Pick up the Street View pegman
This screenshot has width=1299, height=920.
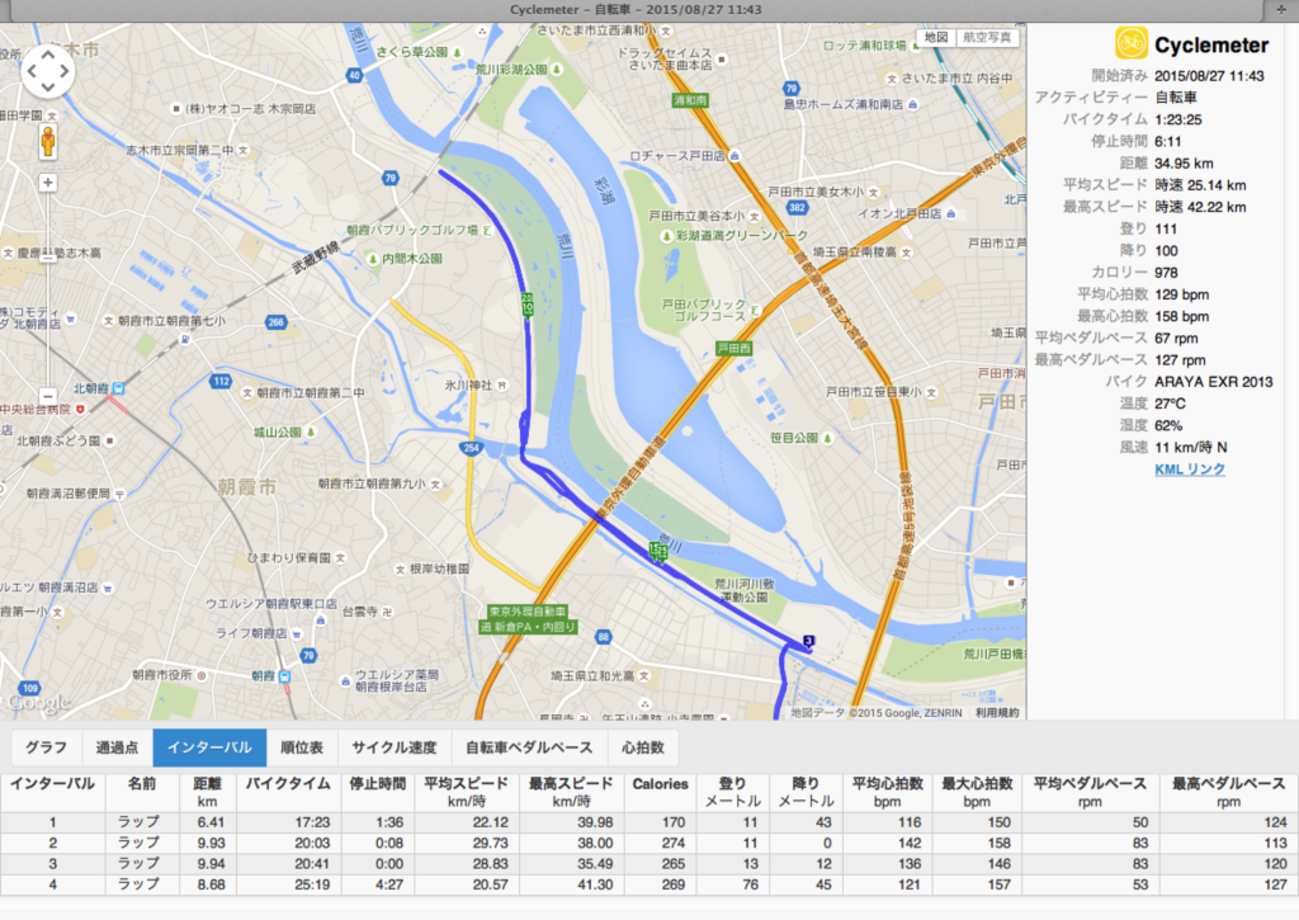[47, 142]
